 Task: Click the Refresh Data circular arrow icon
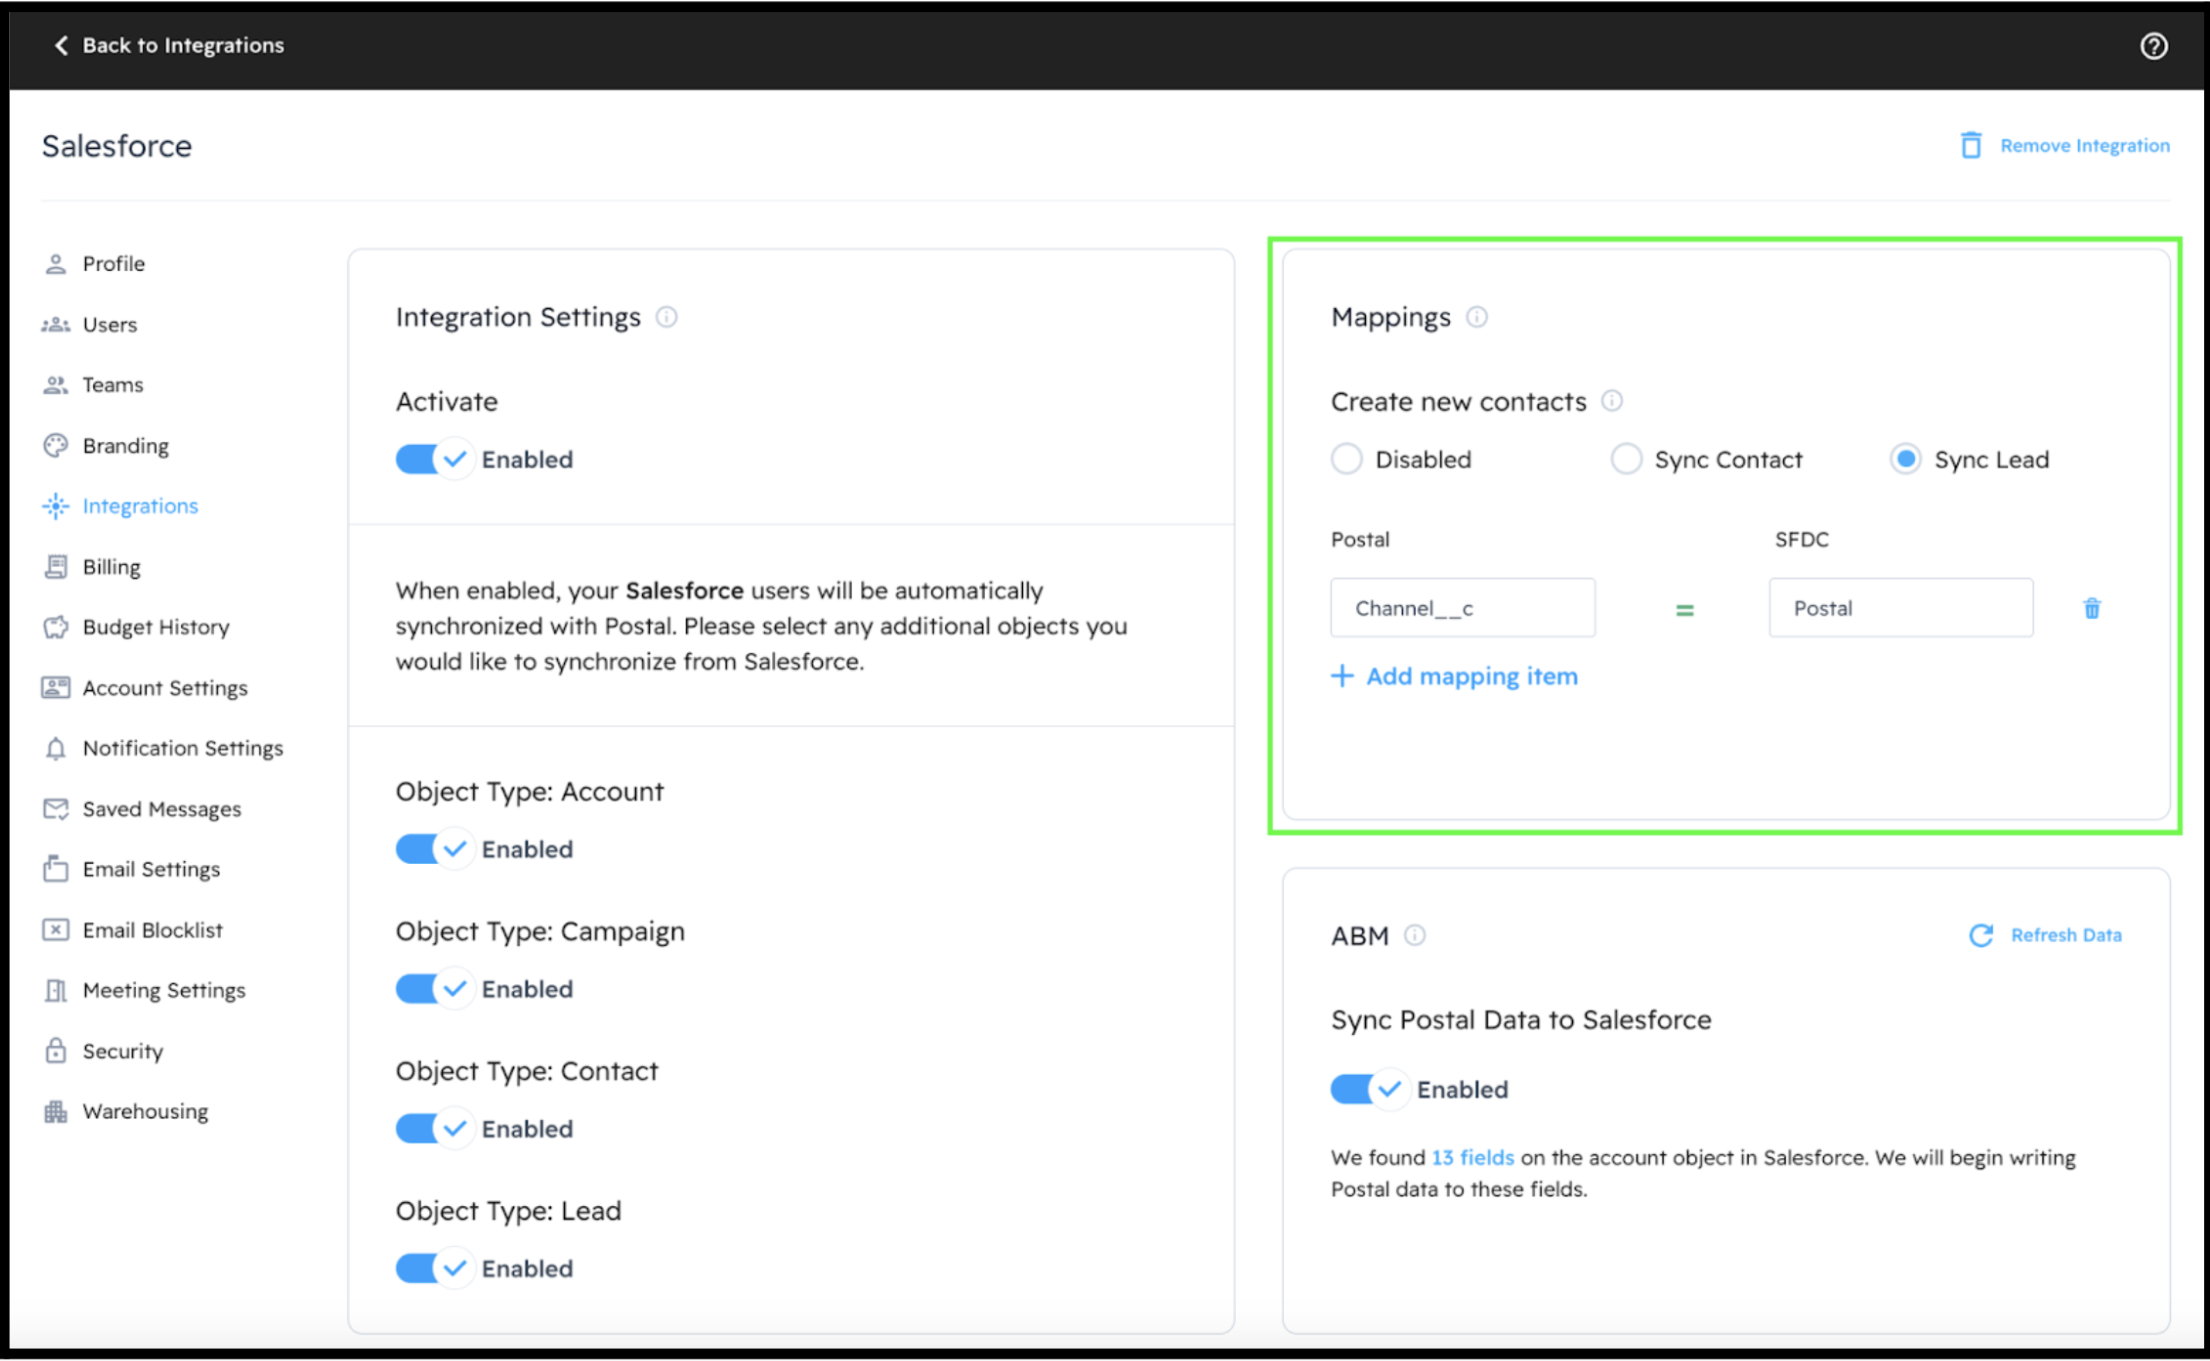click(1980, 935)
